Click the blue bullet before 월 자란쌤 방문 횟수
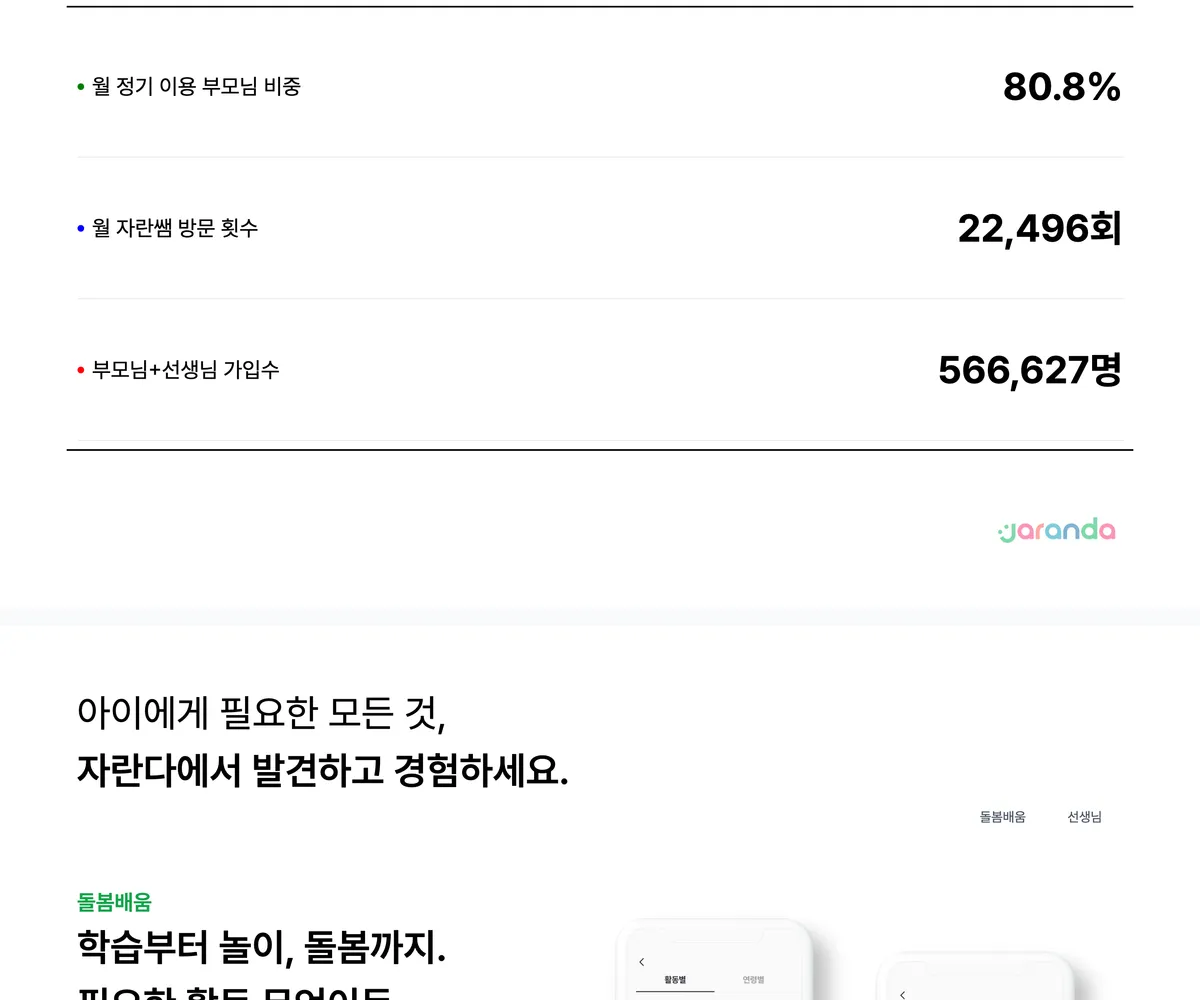Viewport: 1200px width, 1000px height. 81,229
